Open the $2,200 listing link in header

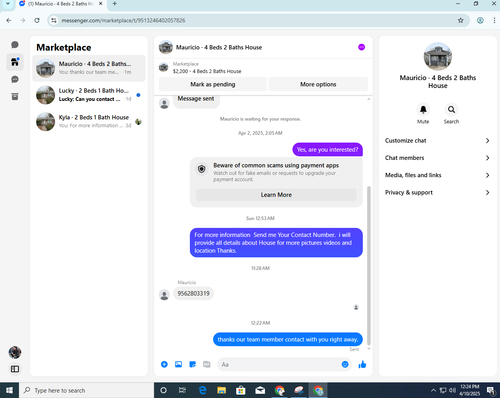pos(207,71)
